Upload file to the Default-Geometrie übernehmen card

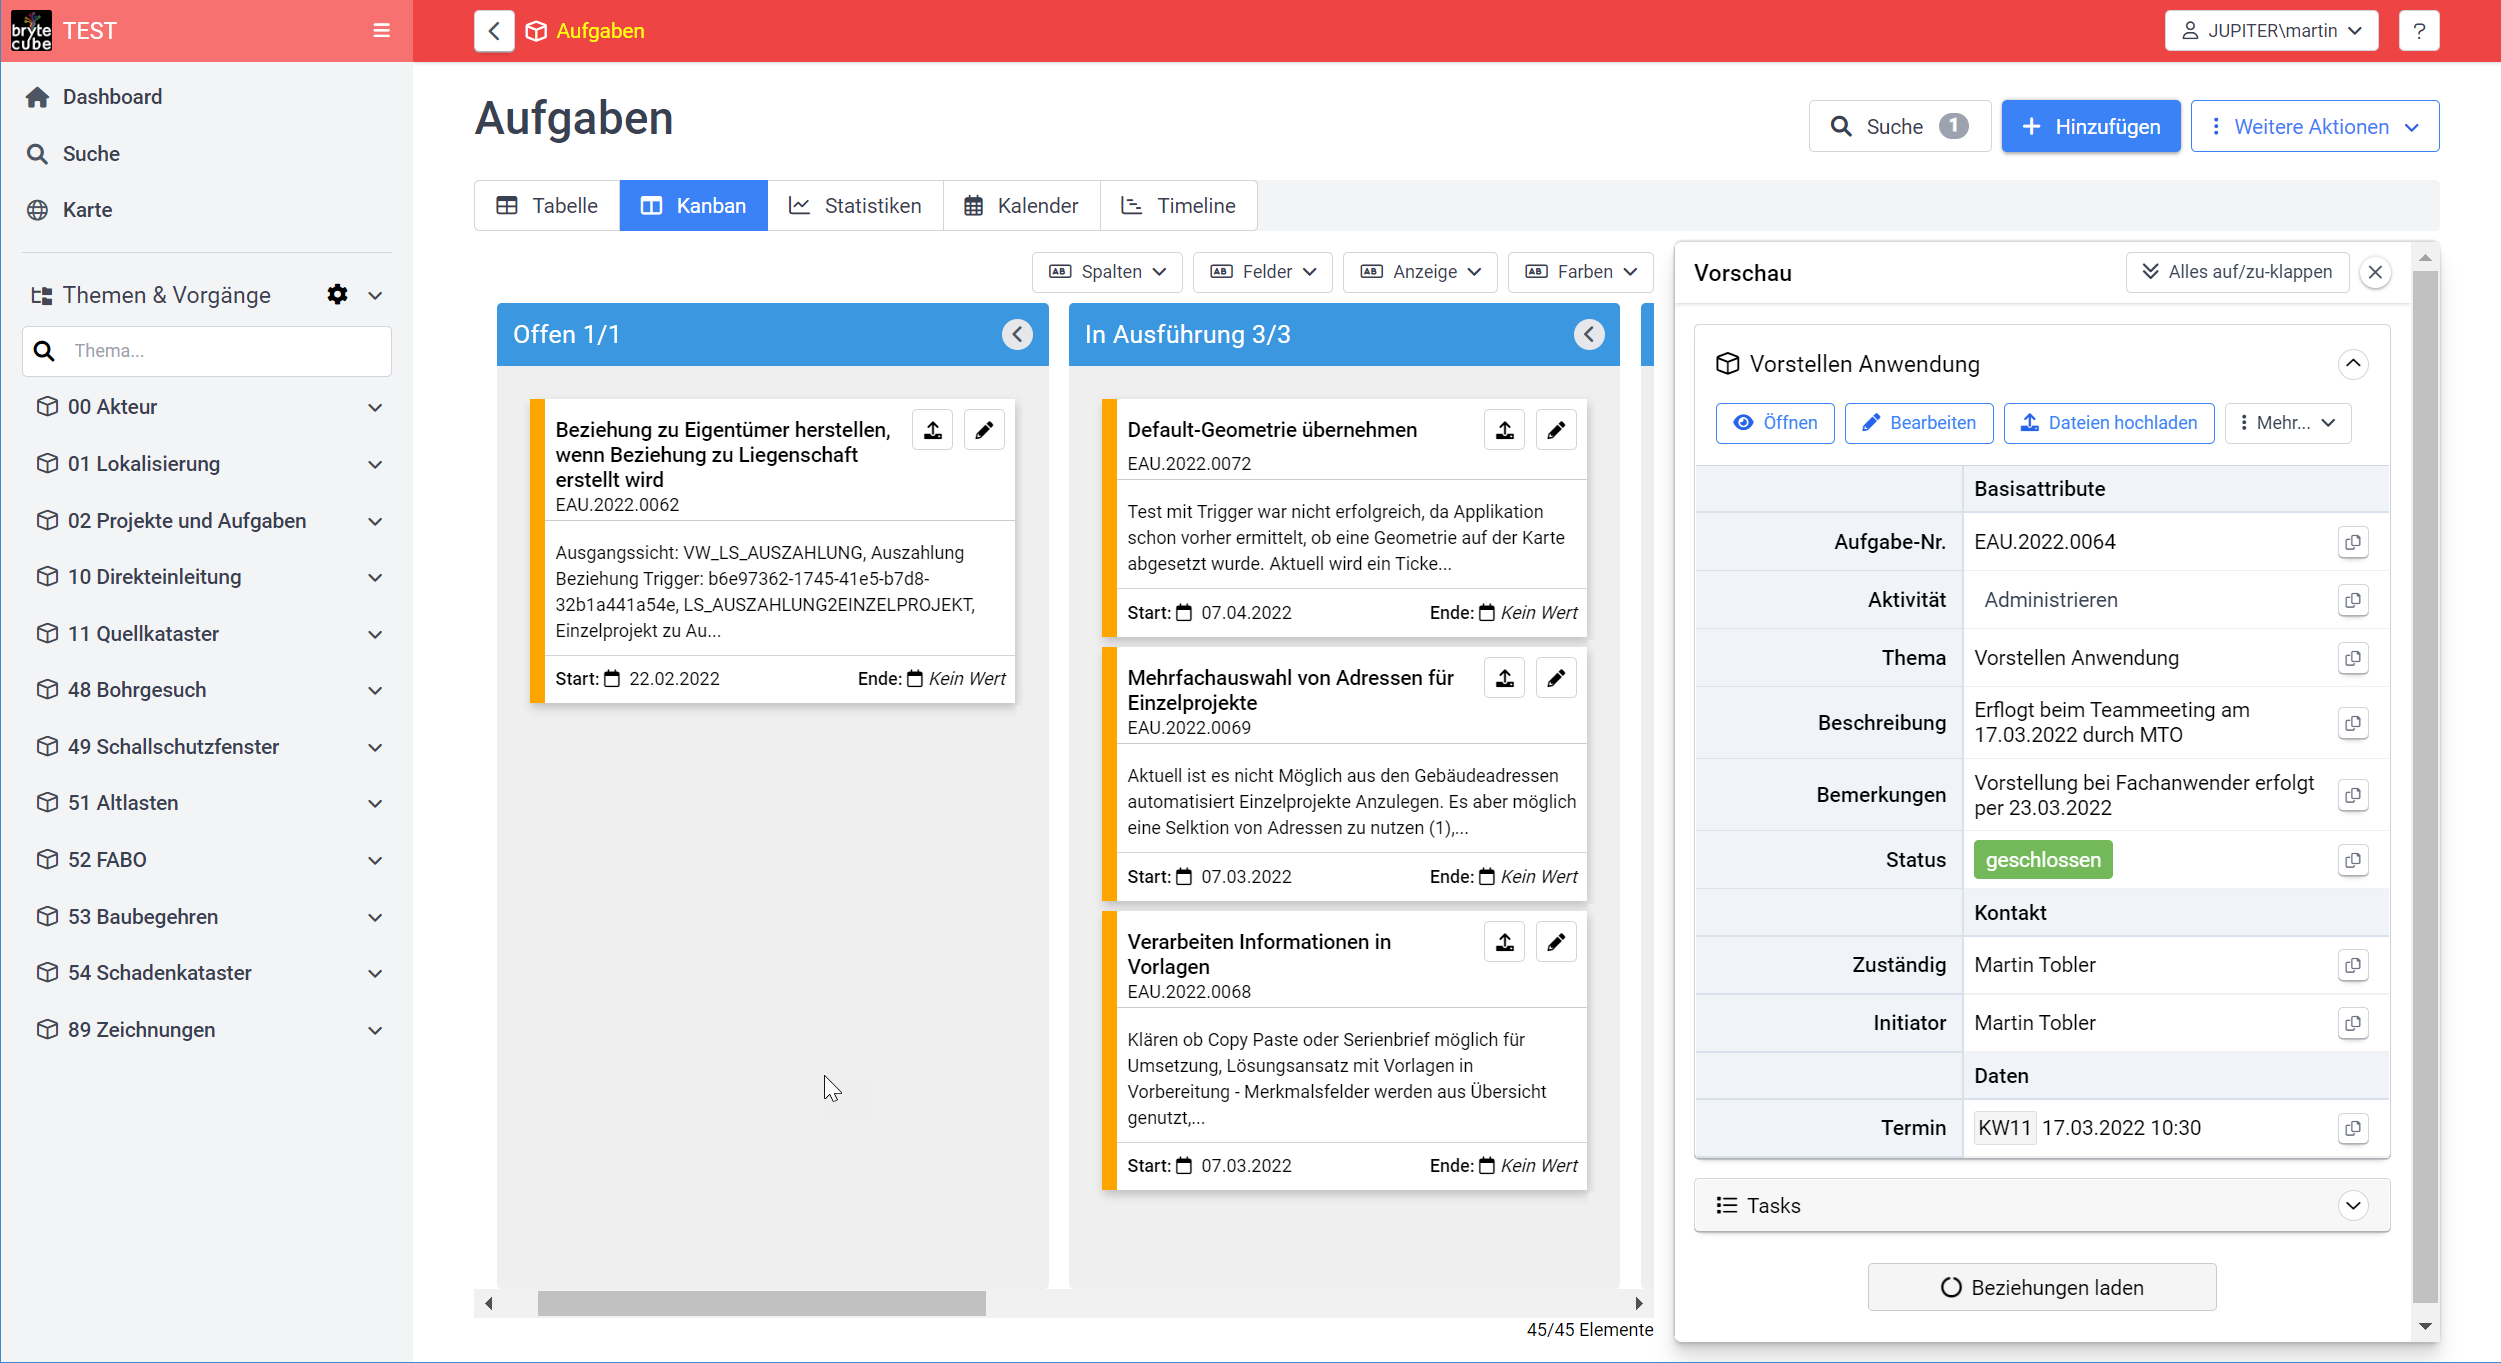1505,430
